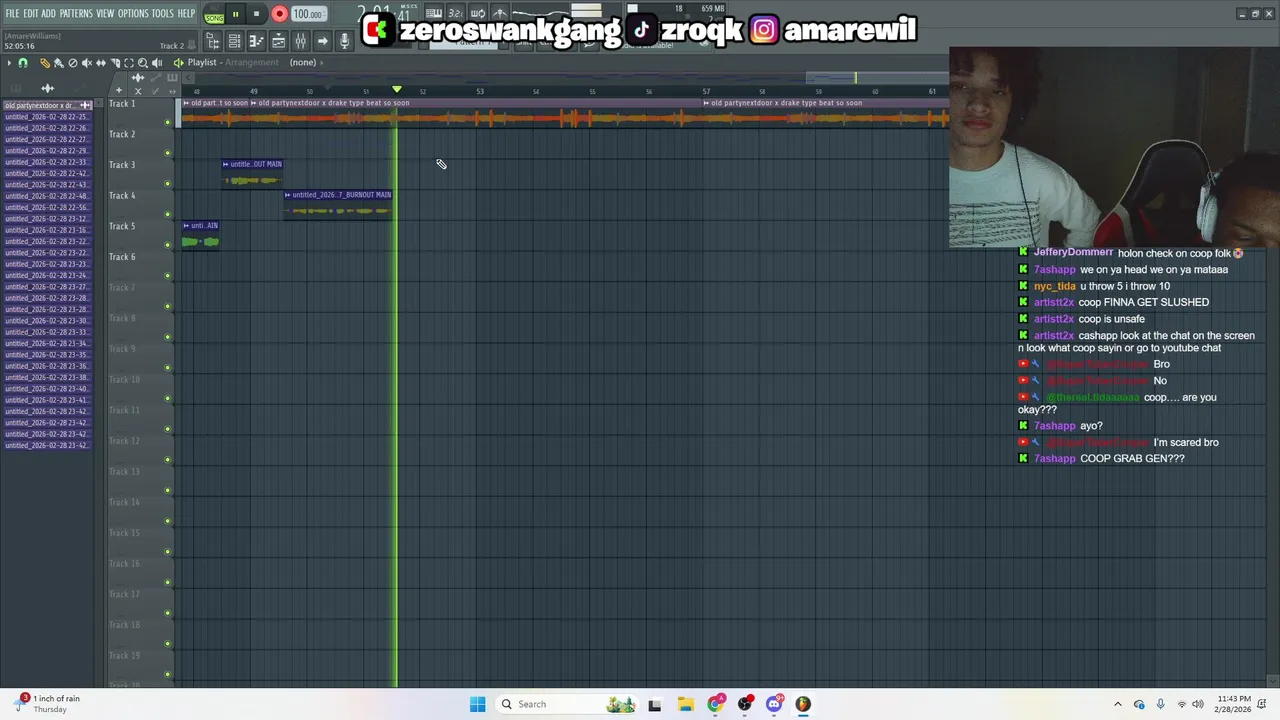Open the '1 inch of rain' weather widget
The height and width of the screenshot is (720, 1280).
point(45,704)
